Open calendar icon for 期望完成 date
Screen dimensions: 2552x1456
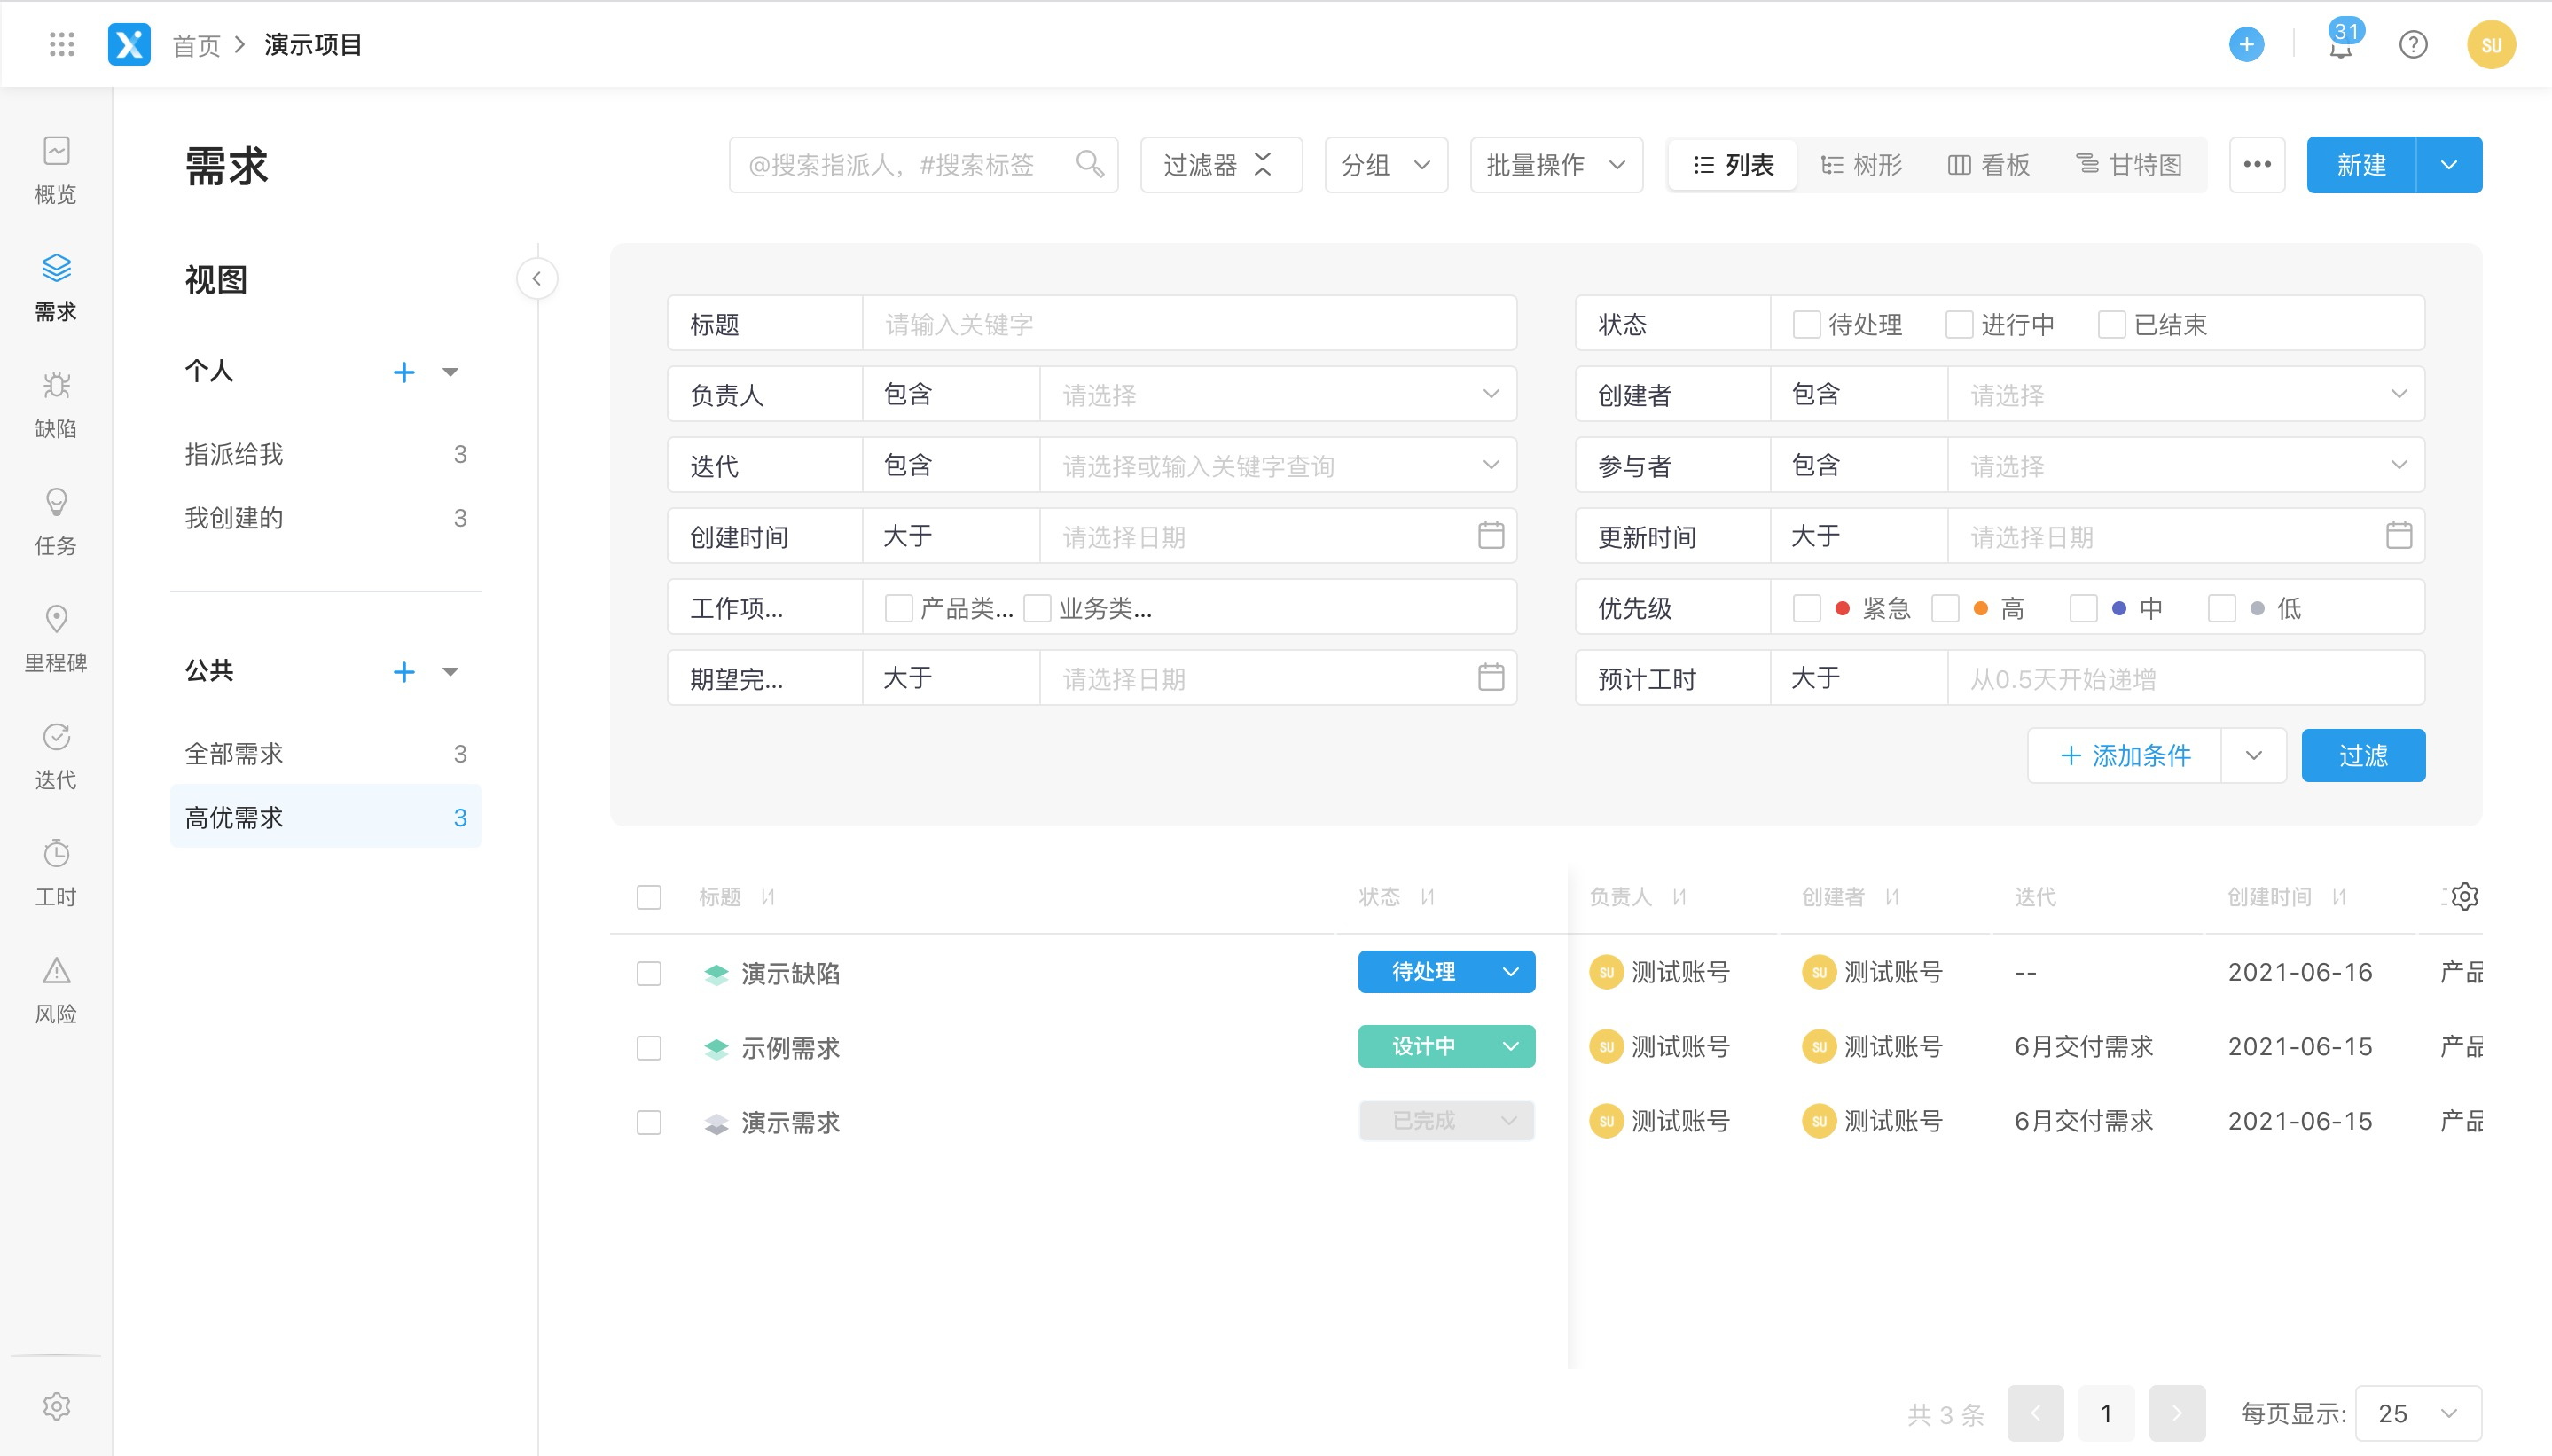click(x=1490, y=677)
